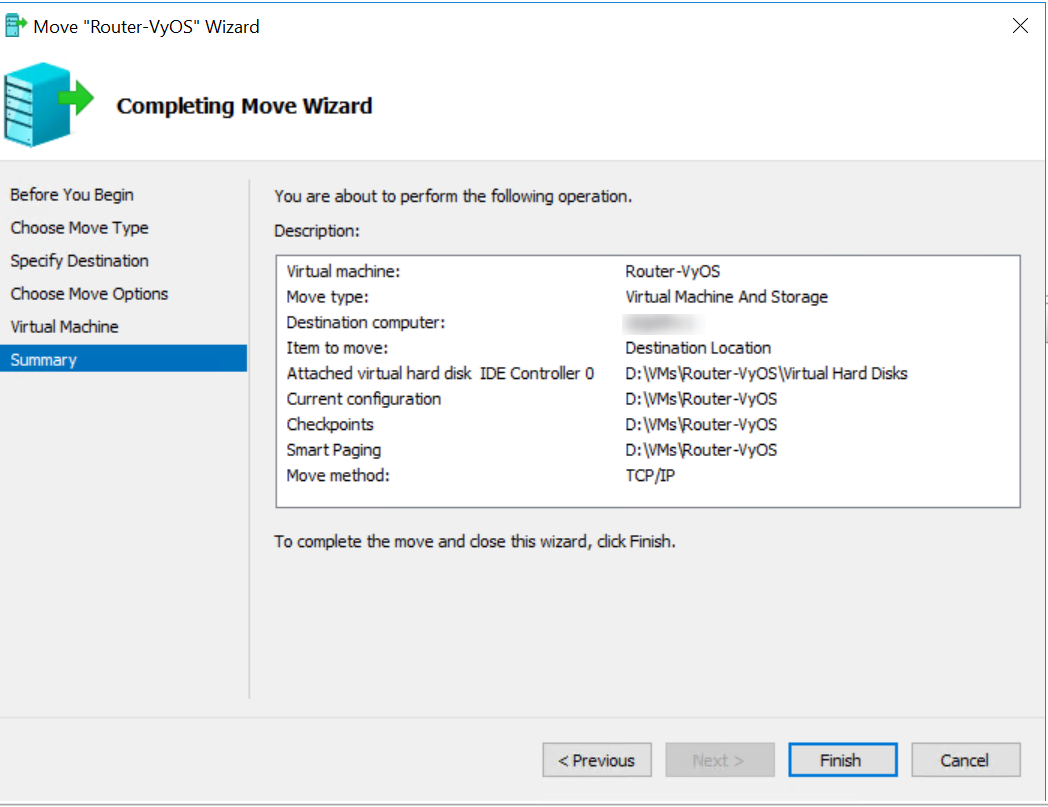The image size is (1048, 807).
Task: Click the blurred destination computer value
Action: click(x=662, y=324)
